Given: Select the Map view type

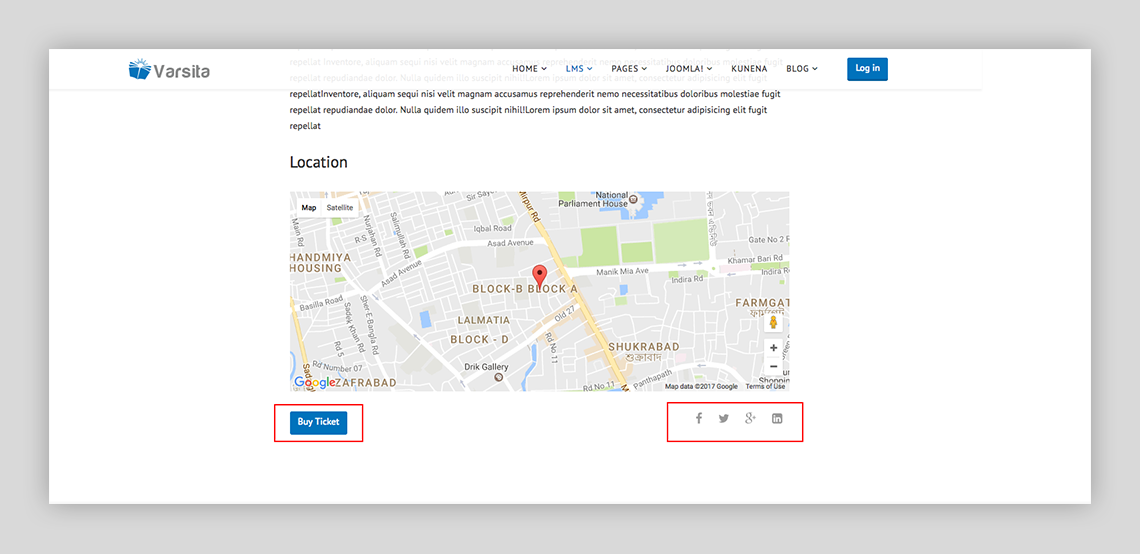Looking at the screenshot, I should pyautogui.click(x=309, y=208).
